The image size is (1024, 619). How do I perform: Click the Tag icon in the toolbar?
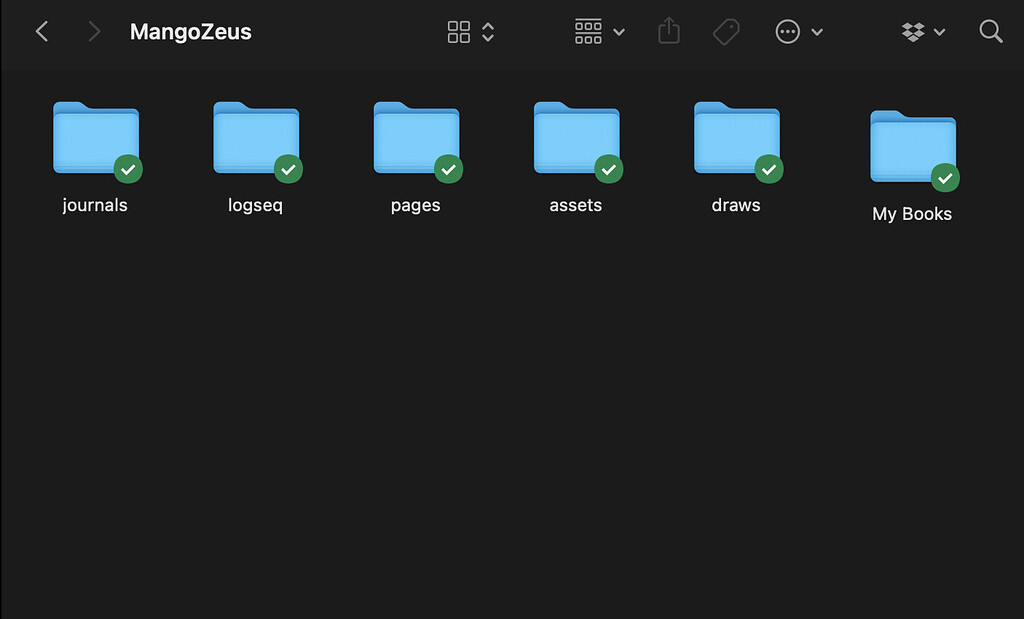726,31
